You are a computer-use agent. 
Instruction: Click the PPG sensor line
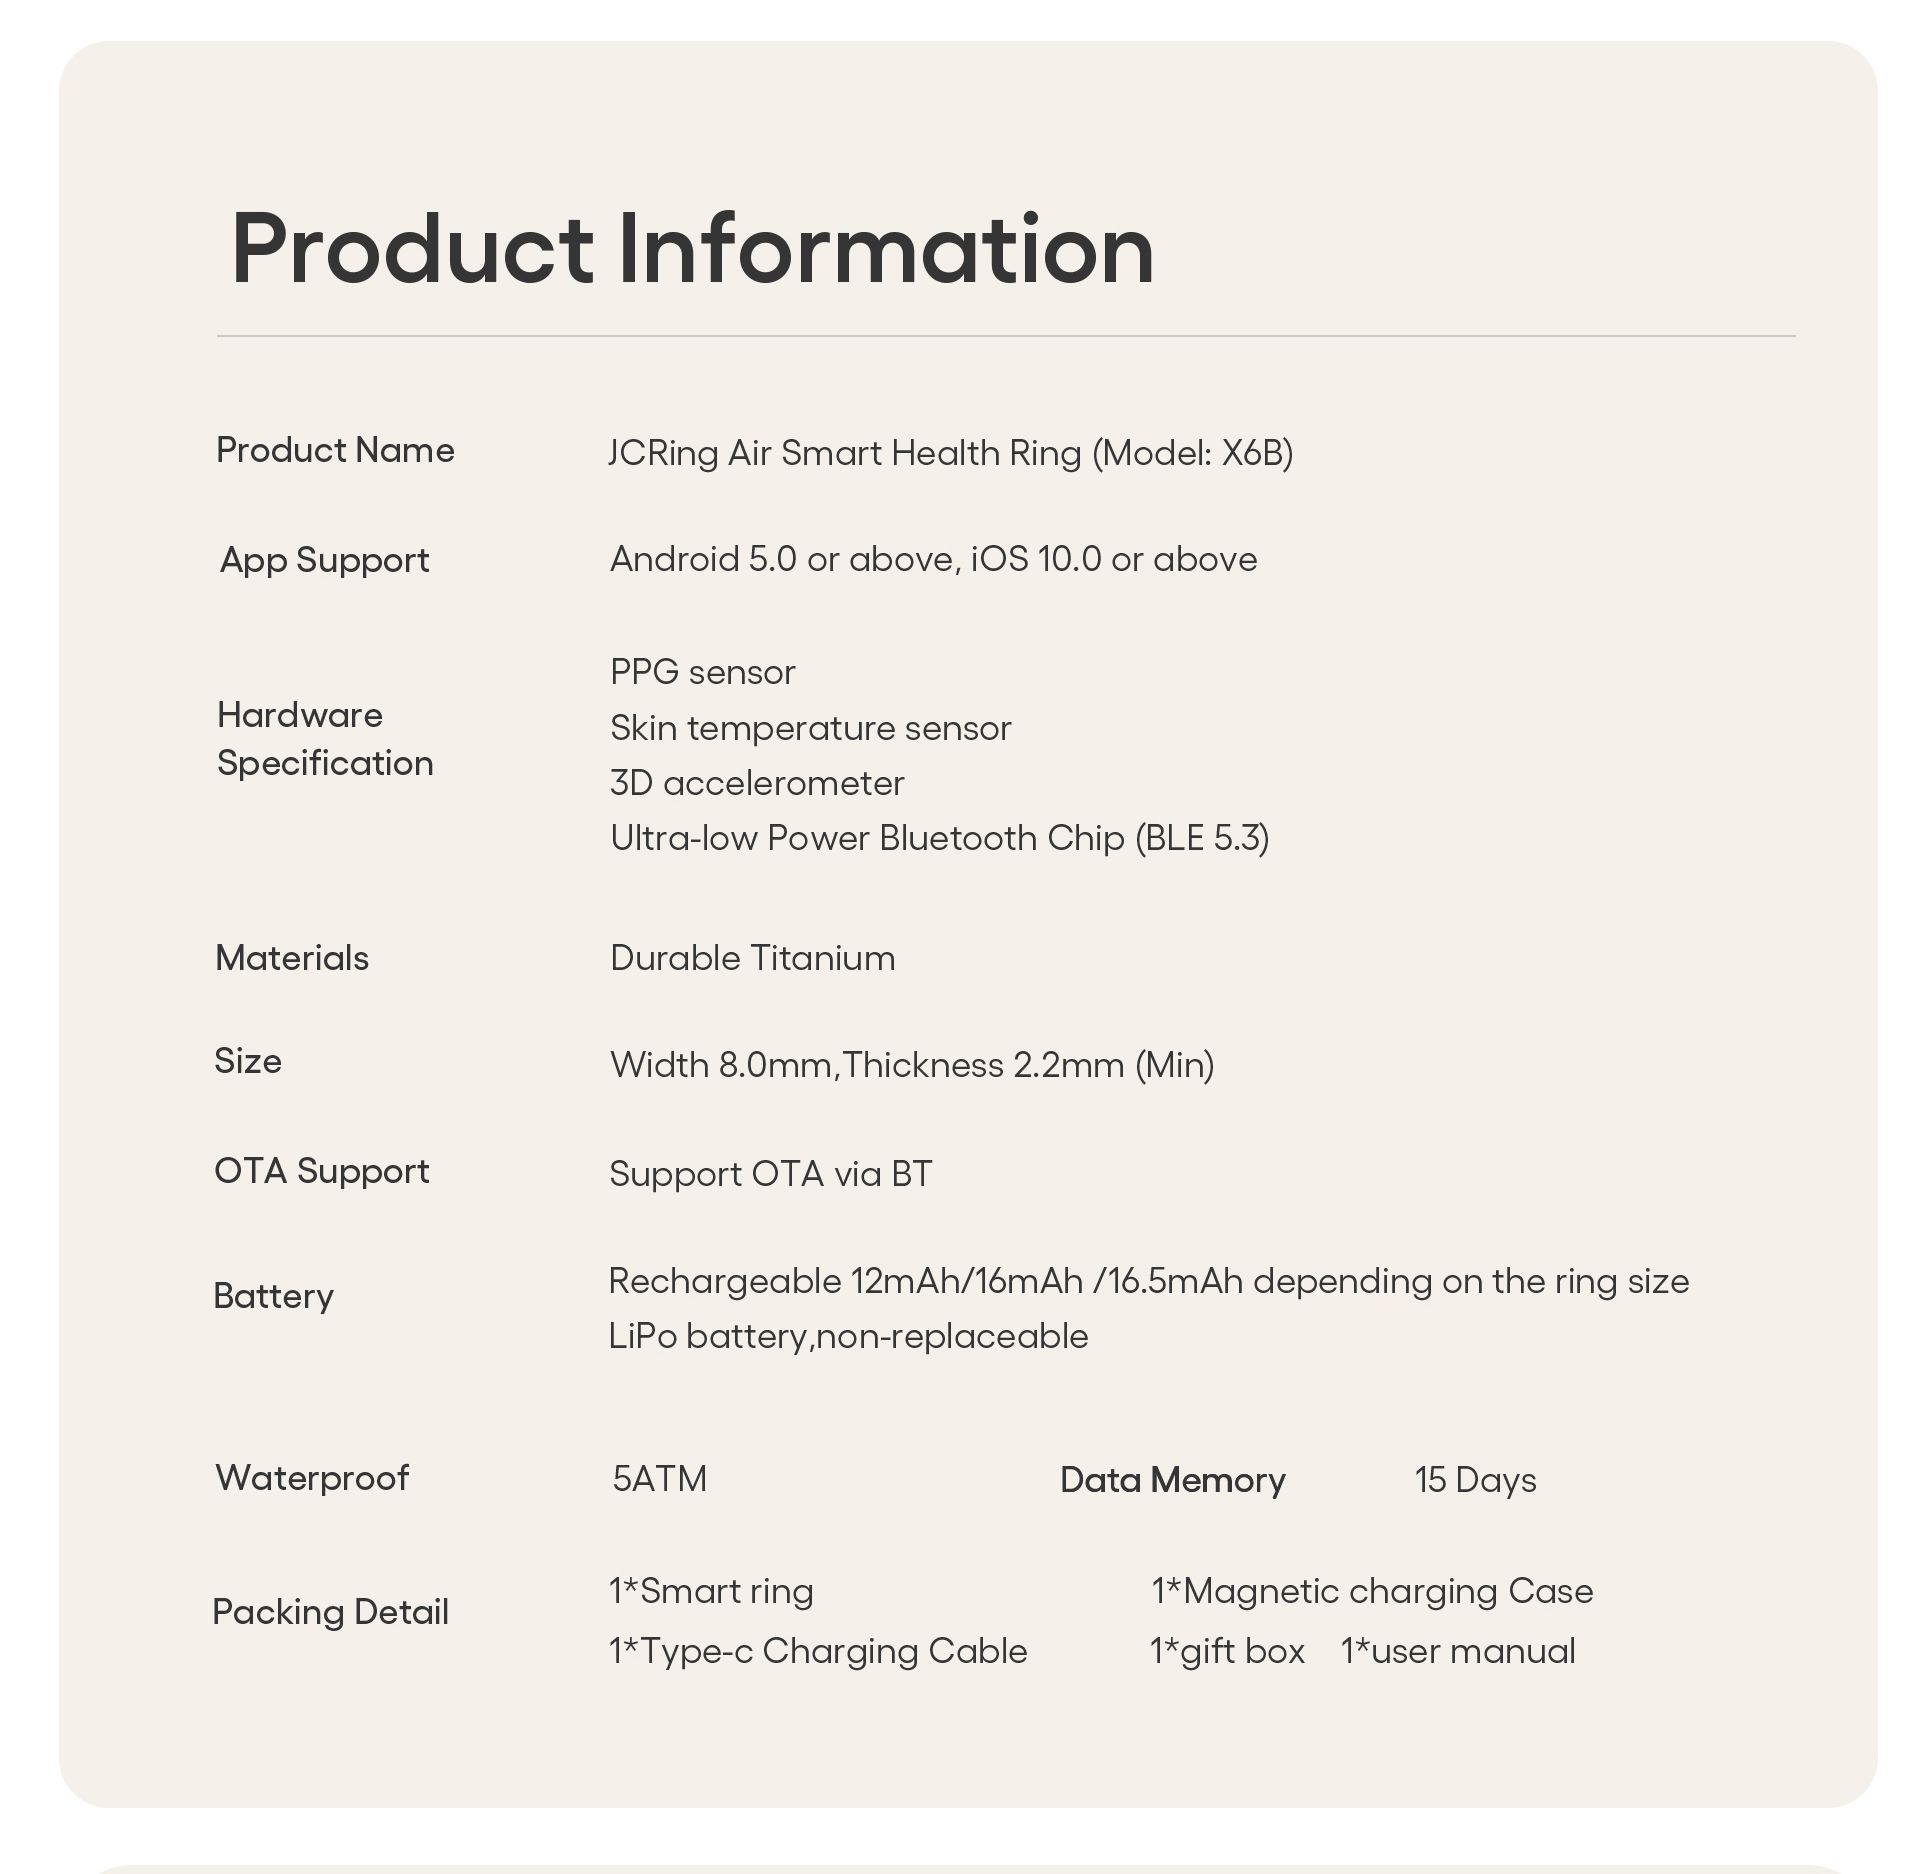(702, 673)
